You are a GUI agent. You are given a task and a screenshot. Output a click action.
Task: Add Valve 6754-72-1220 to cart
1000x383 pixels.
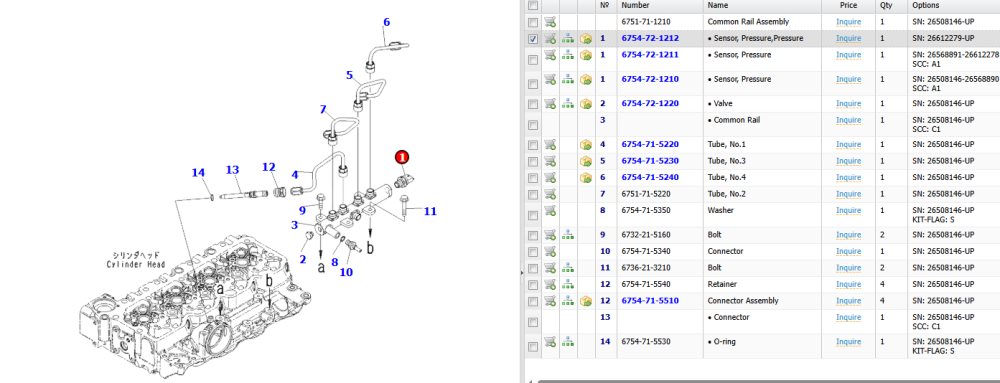pyautogui.click(x=550, y=103)
